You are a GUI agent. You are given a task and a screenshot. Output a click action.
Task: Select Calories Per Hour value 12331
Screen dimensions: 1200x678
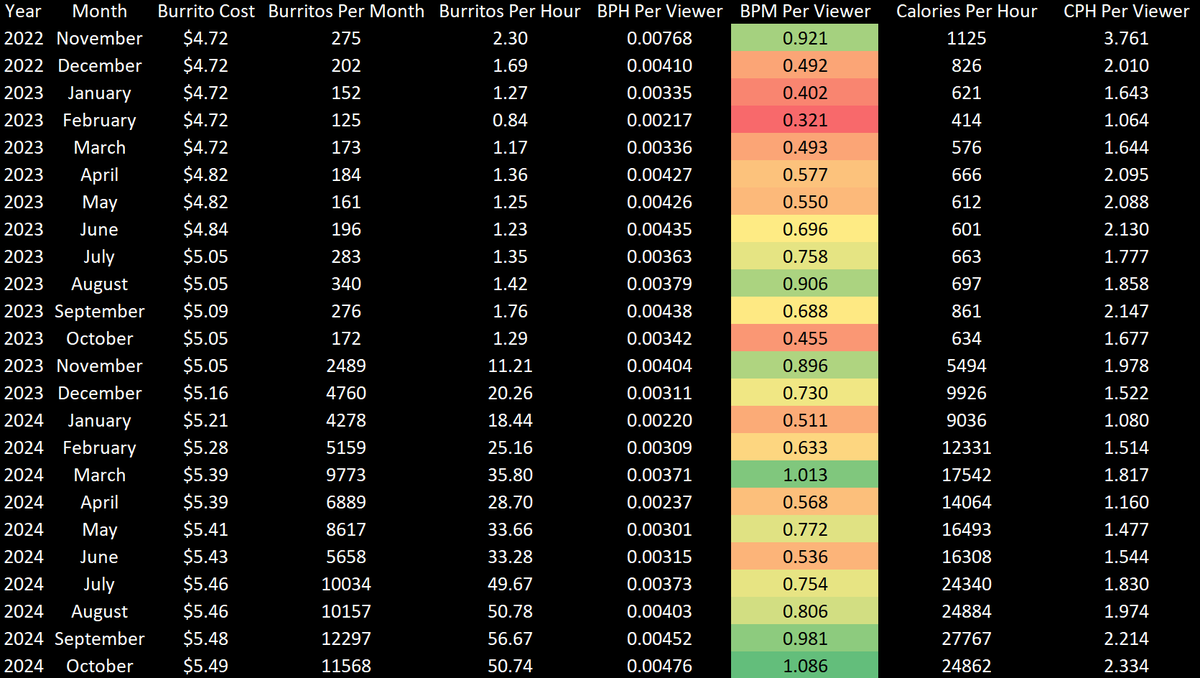[x=966, y=448]
